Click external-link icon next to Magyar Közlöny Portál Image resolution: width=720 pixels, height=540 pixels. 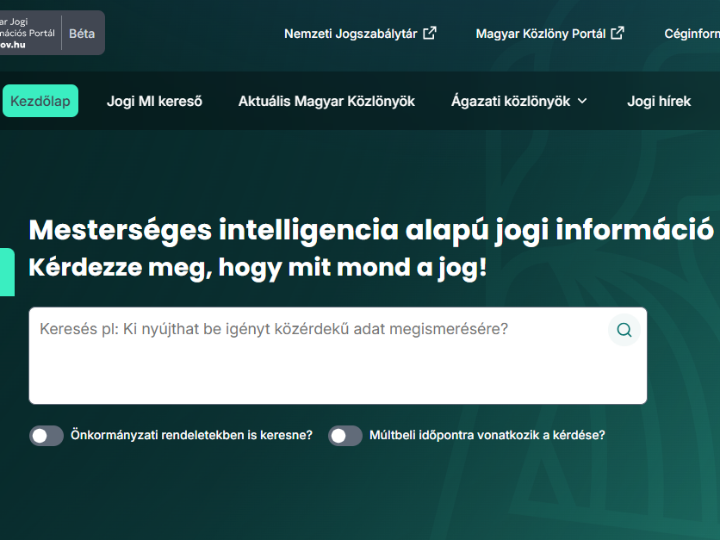[617, 33]
